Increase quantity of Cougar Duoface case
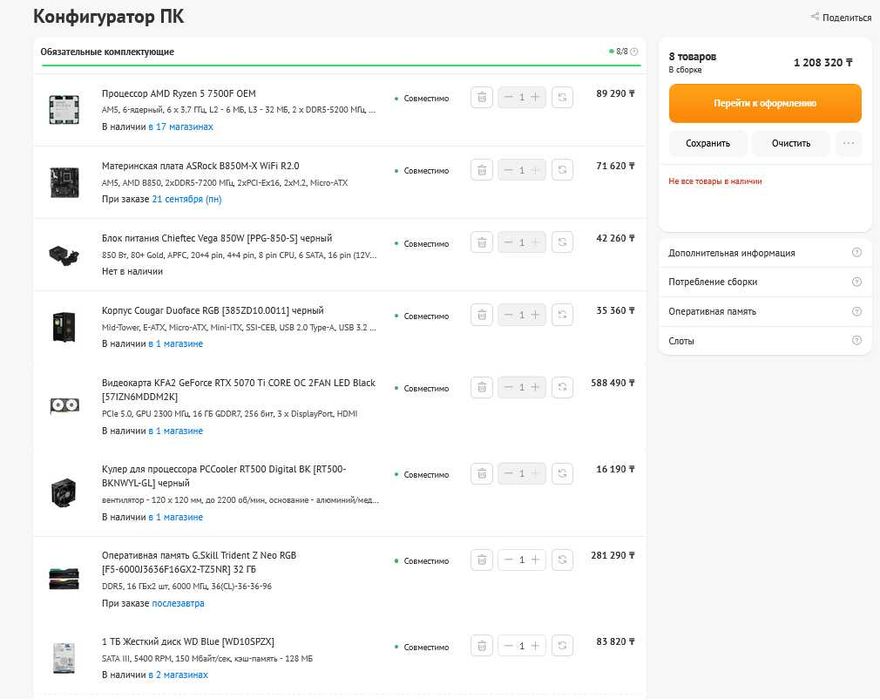This screenshot has width=880, height=700. pyautogui.click(x=535, y=315)
